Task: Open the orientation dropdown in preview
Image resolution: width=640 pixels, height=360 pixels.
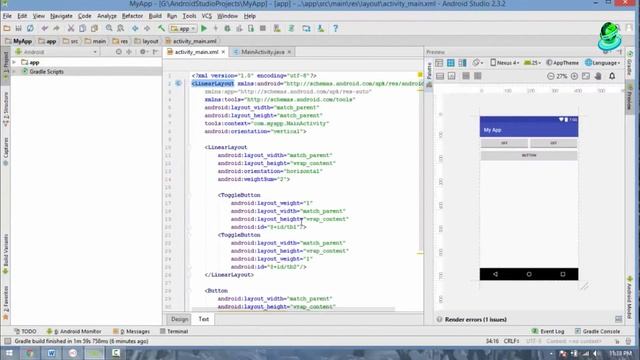Action: click(477, 63)
